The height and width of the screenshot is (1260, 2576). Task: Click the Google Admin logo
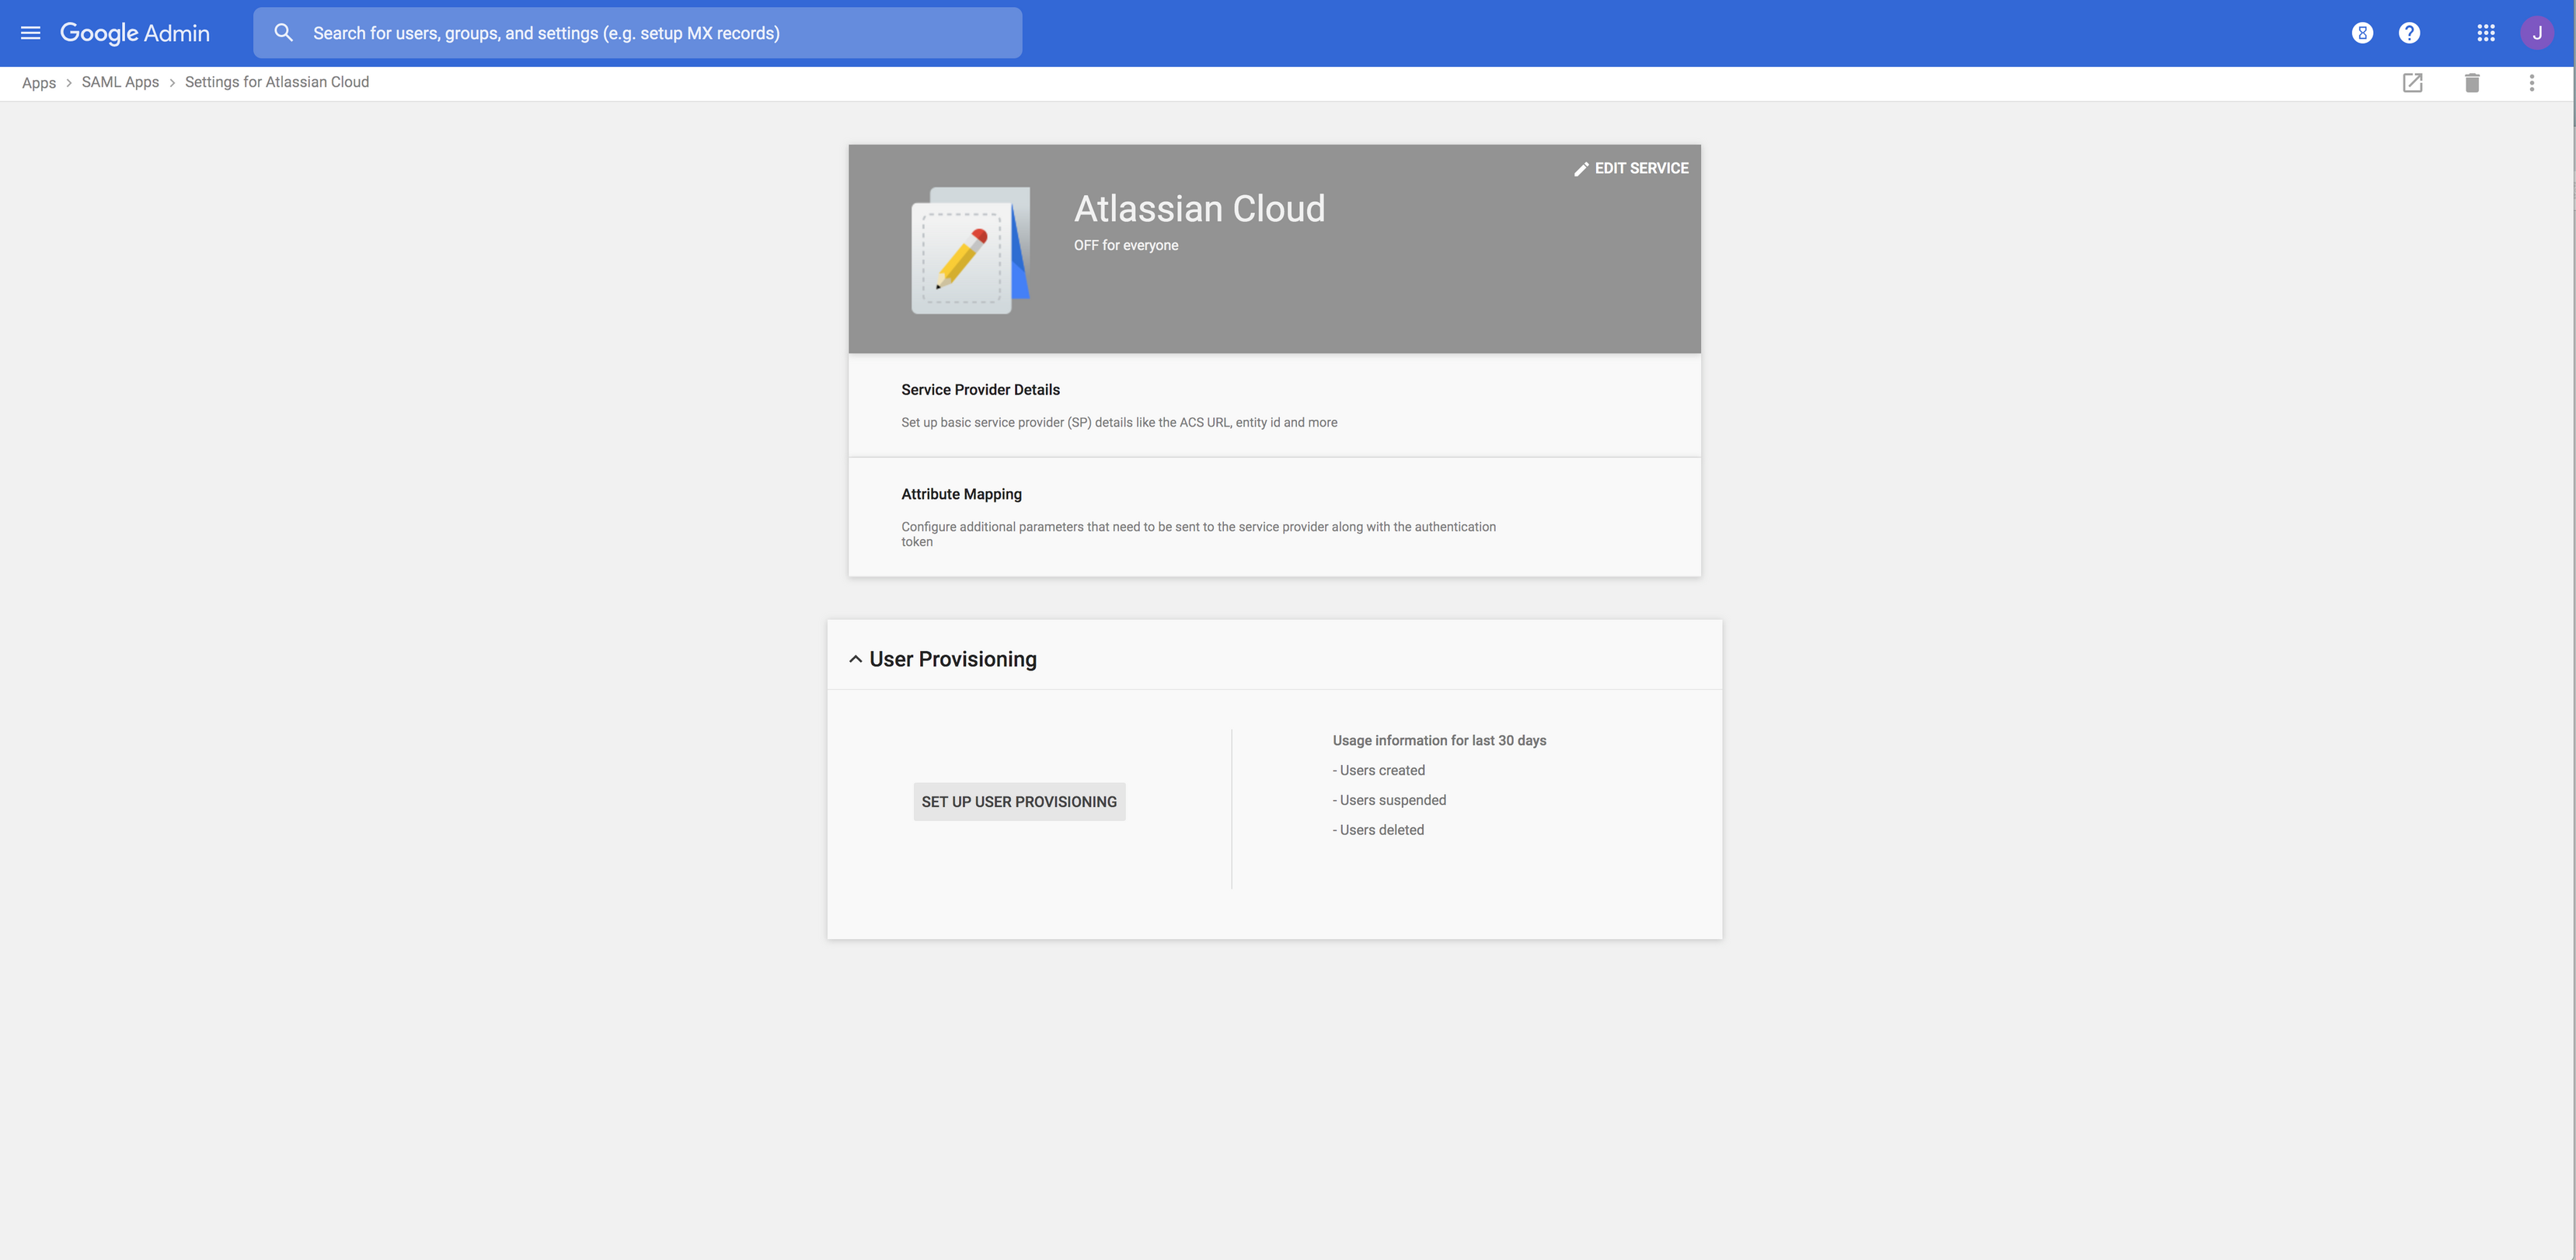(x=135, y=33)
